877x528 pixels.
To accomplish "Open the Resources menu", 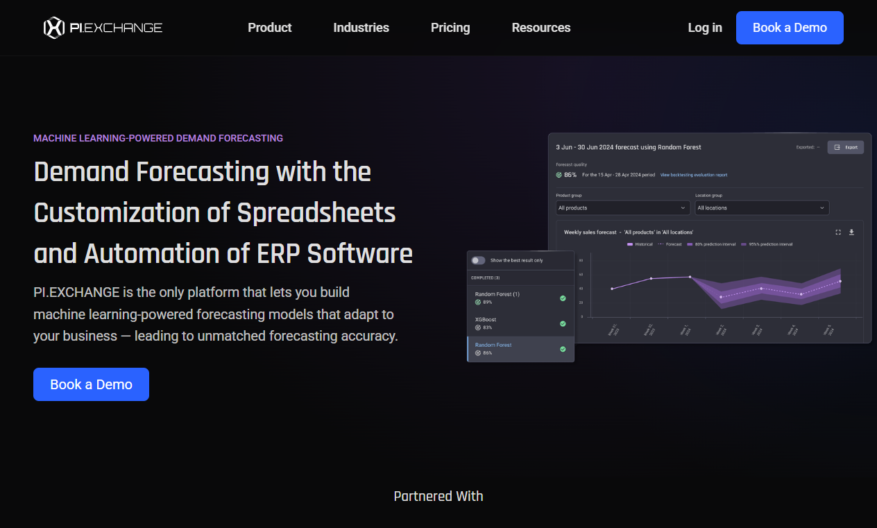I will click(541, 27).
